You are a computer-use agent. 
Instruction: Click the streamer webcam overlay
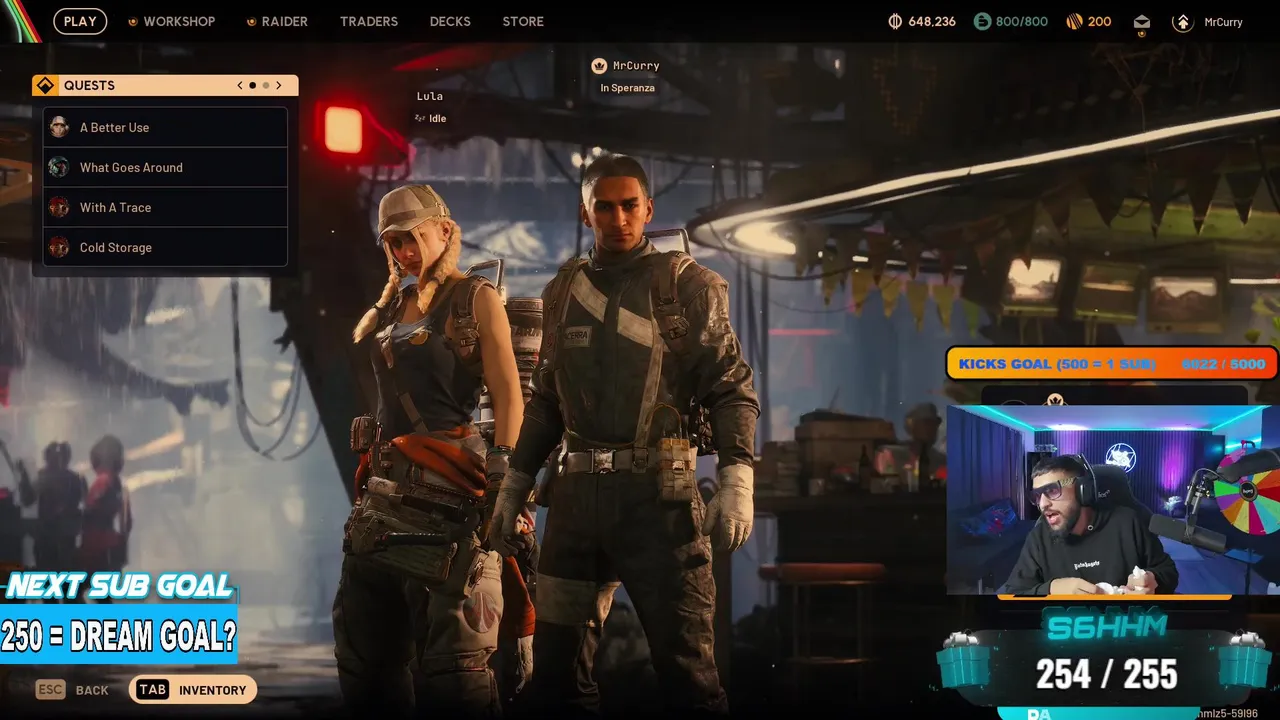[x=1112, y=500]
